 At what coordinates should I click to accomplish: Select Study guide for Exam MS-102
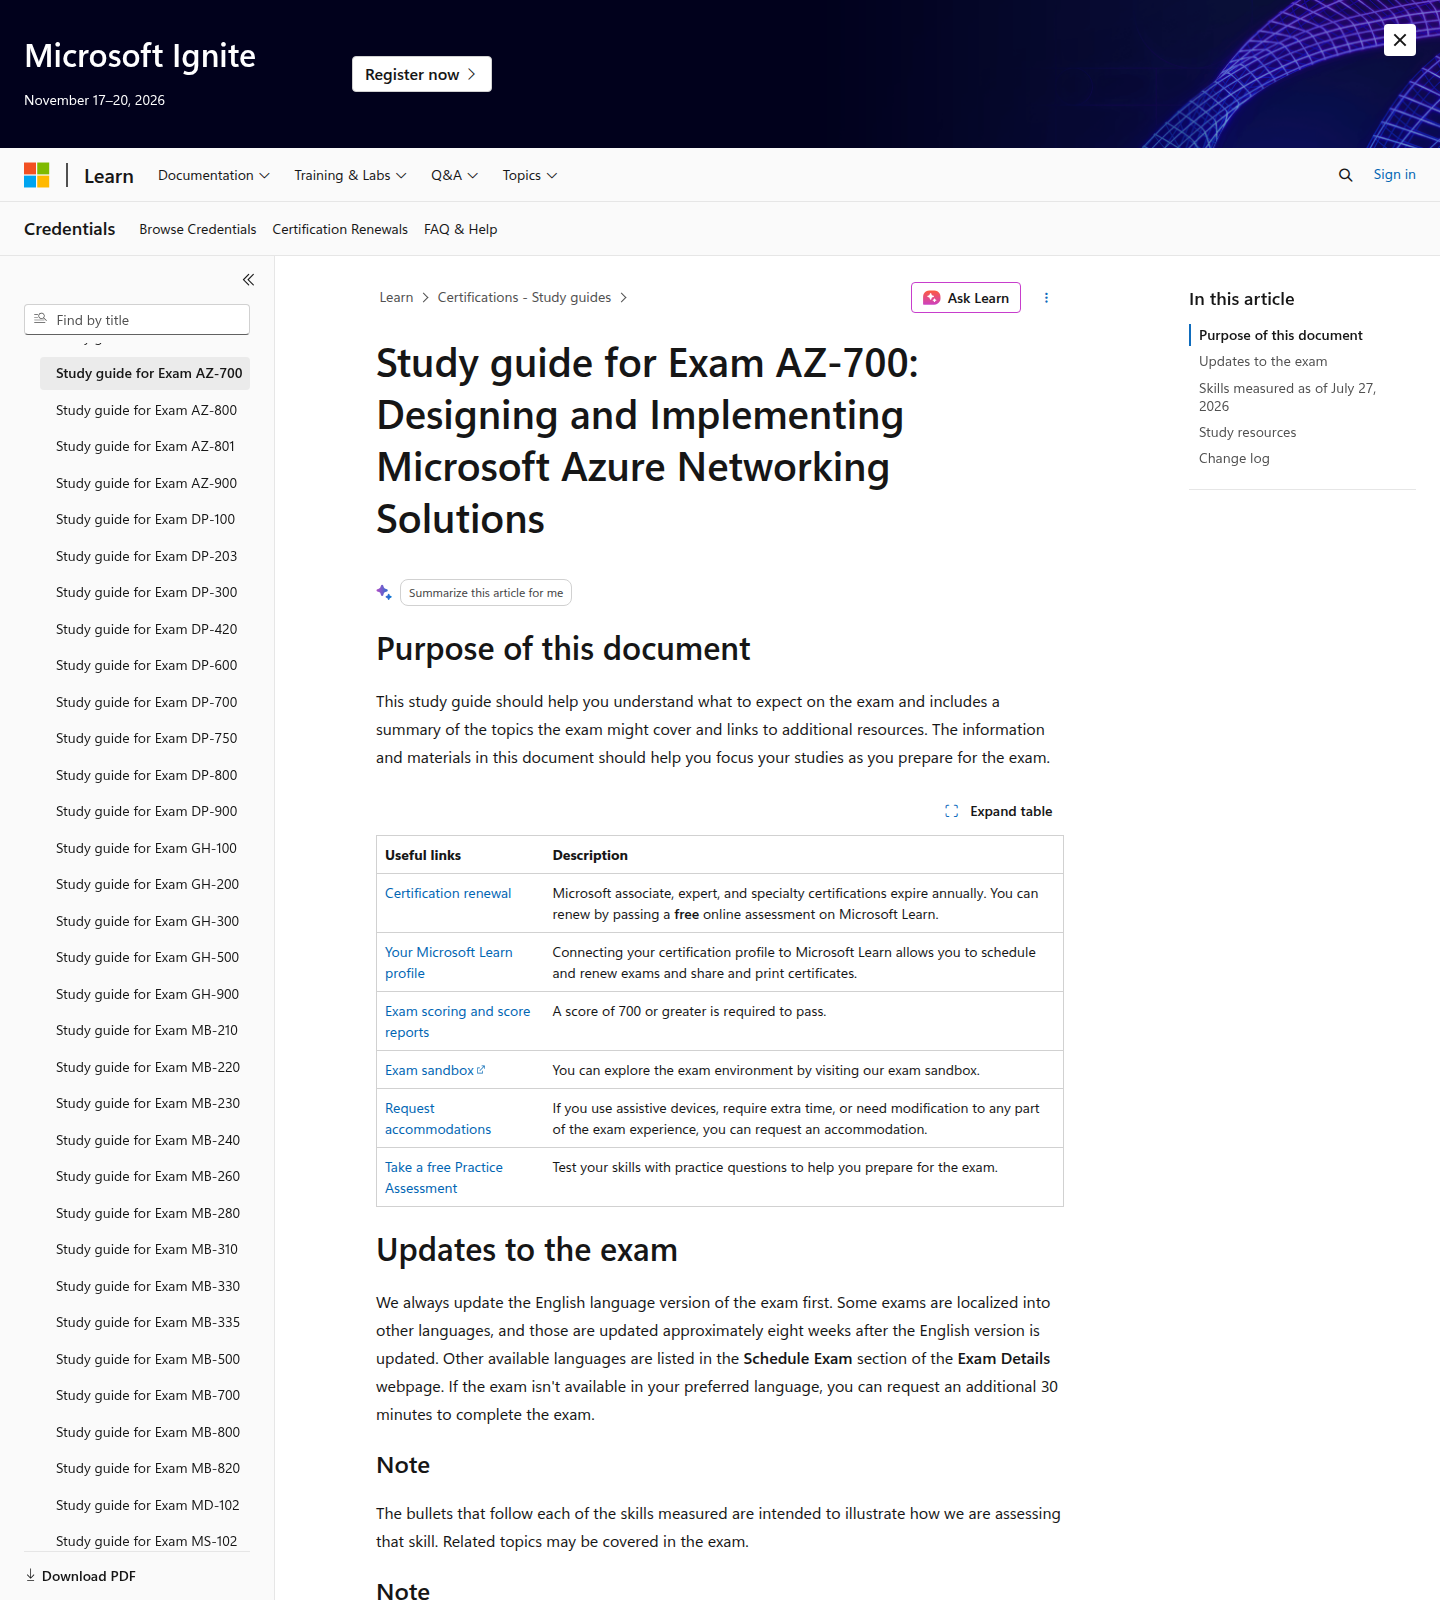146,1541
